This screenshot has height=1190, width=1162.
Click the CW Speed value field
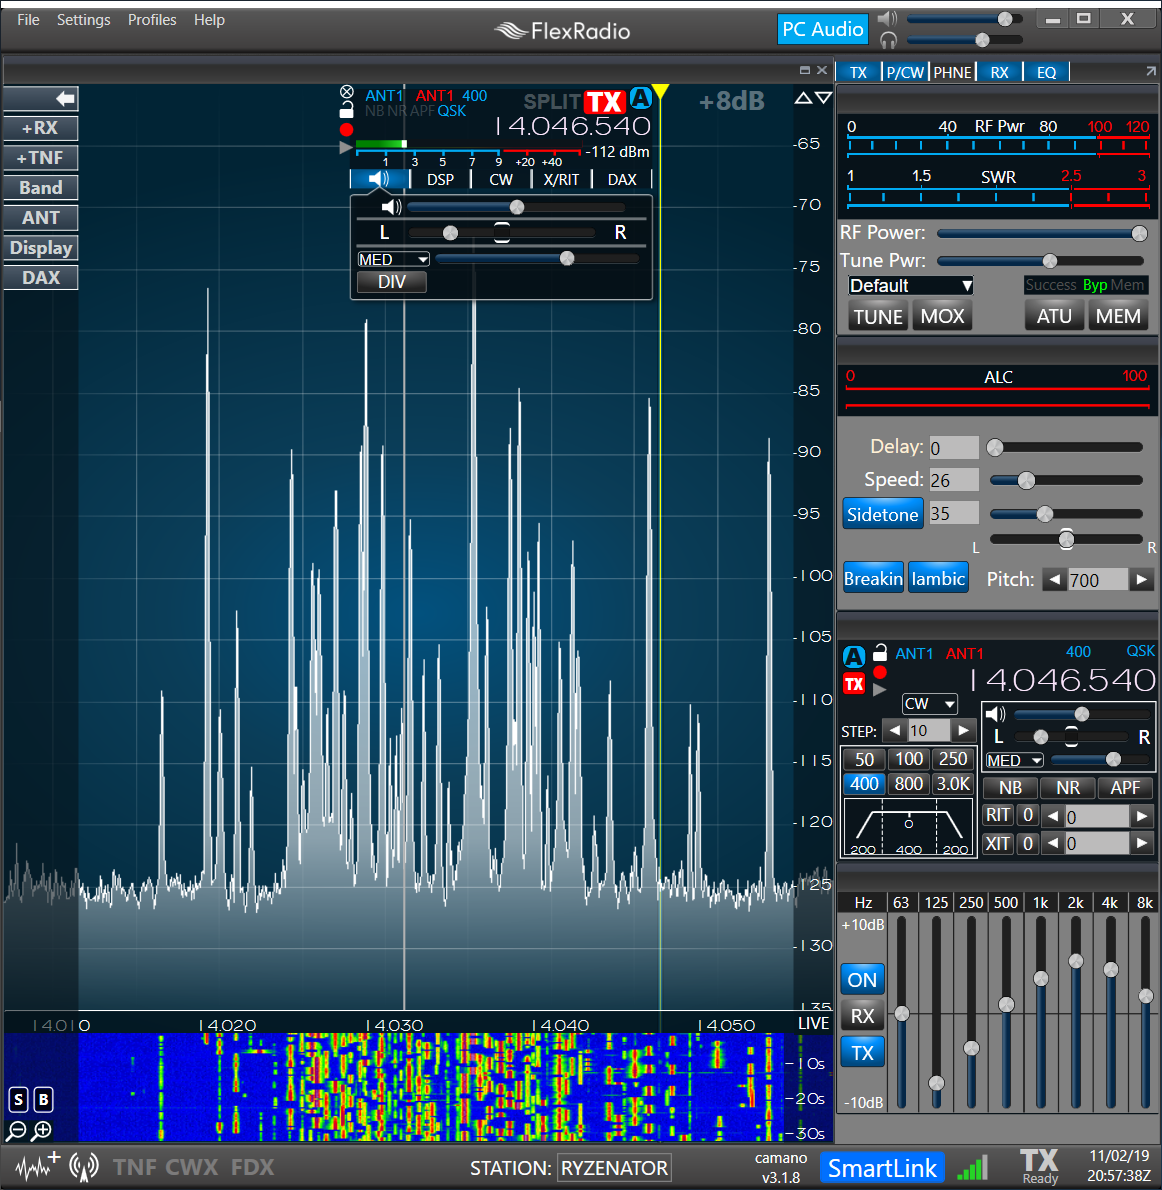click(x=953, y=480)
